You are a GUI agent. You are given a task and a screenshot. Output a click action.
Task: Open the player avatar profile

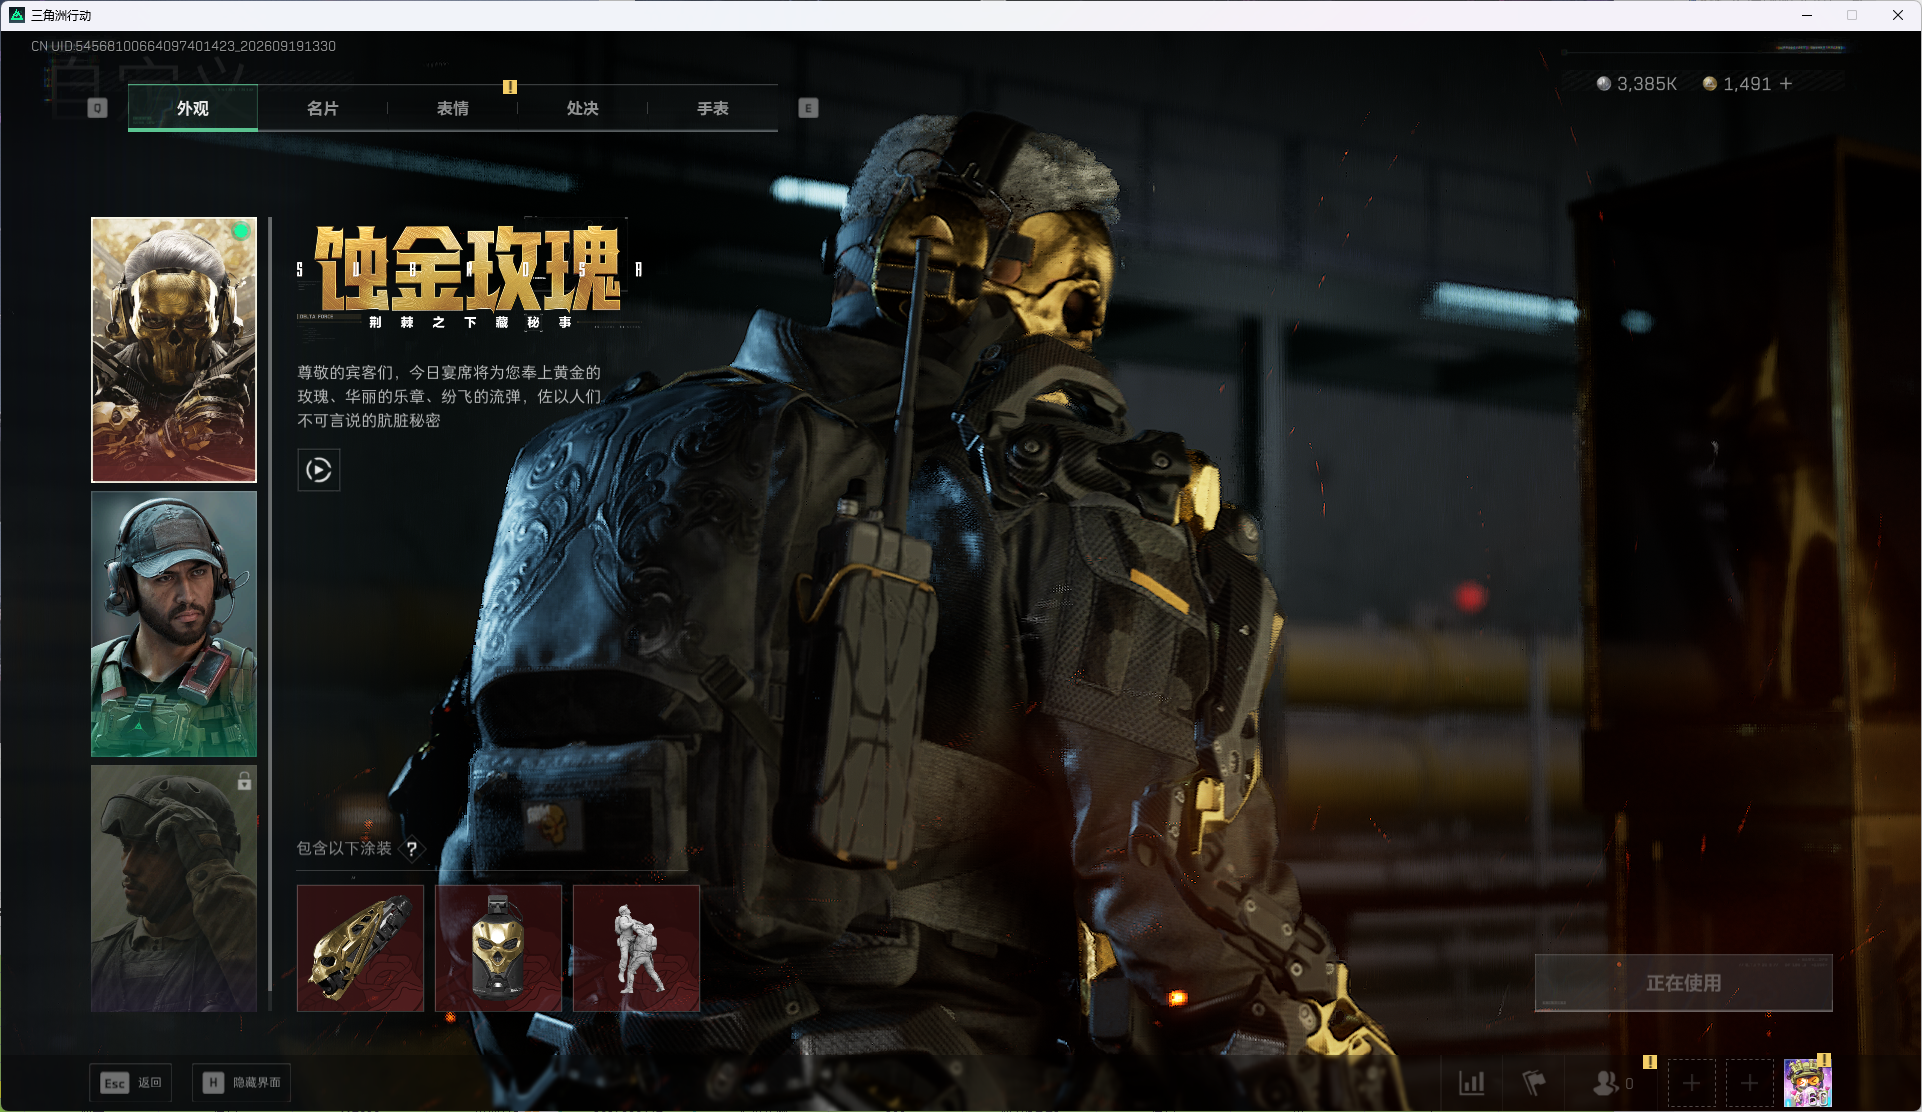point(1808,1083)
